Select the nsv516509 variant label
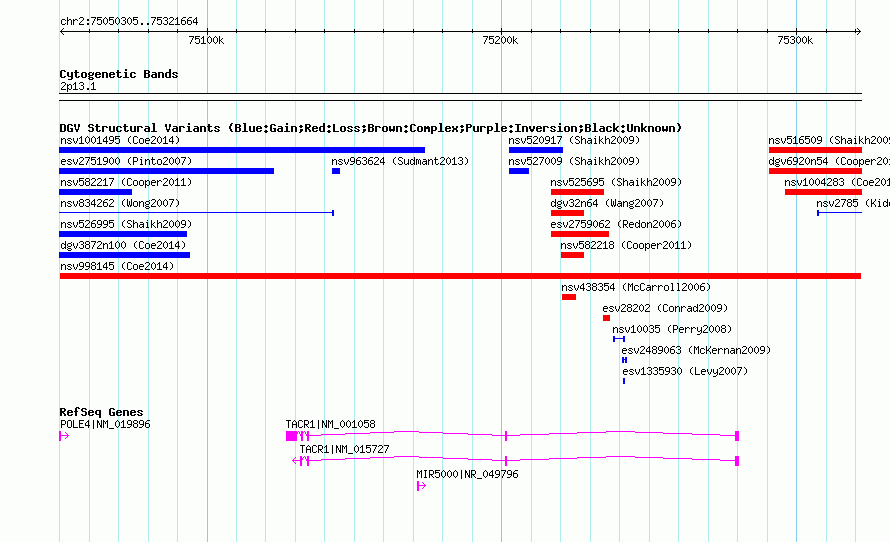Image resolution: width=890 pixels, height=542 pixels. (829, 140)
